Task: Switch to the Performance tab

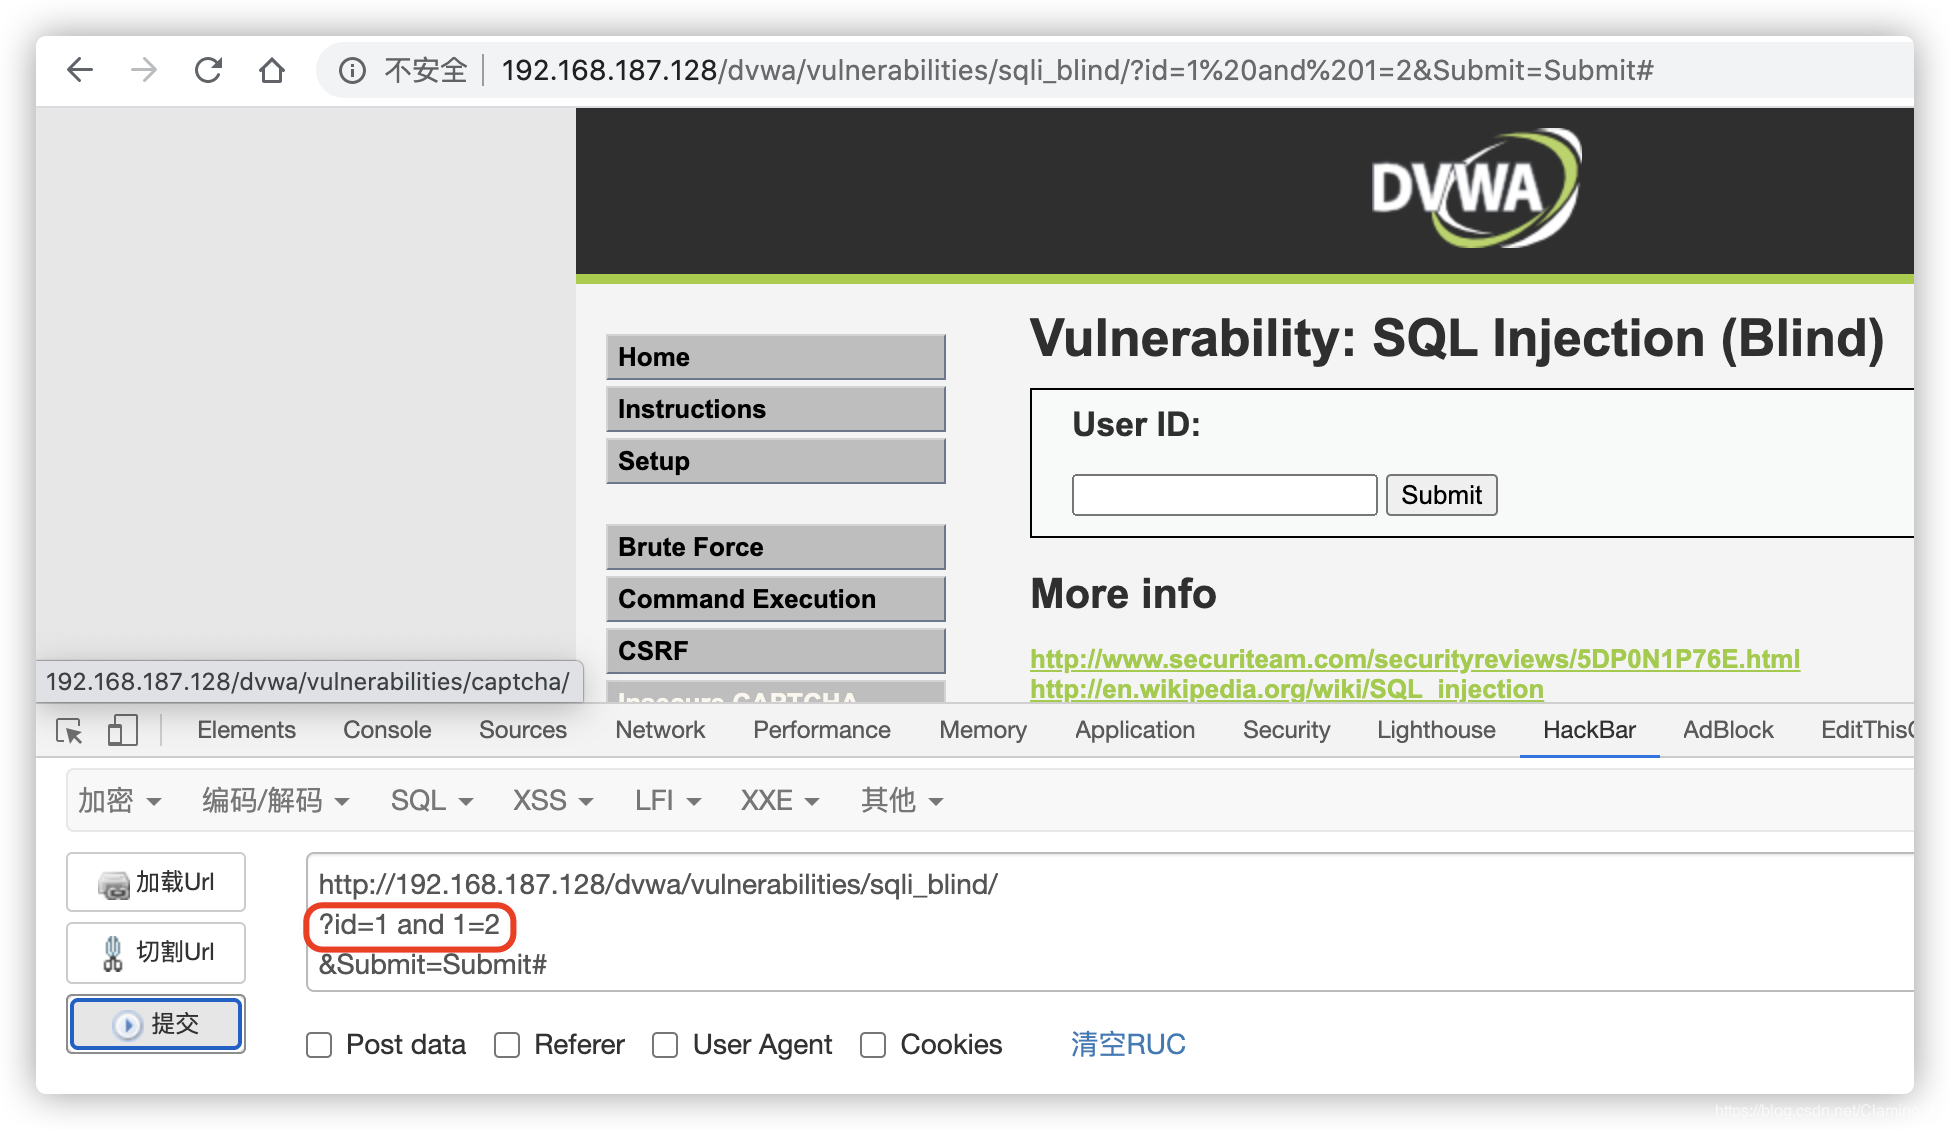Action: tap(822, 730)
